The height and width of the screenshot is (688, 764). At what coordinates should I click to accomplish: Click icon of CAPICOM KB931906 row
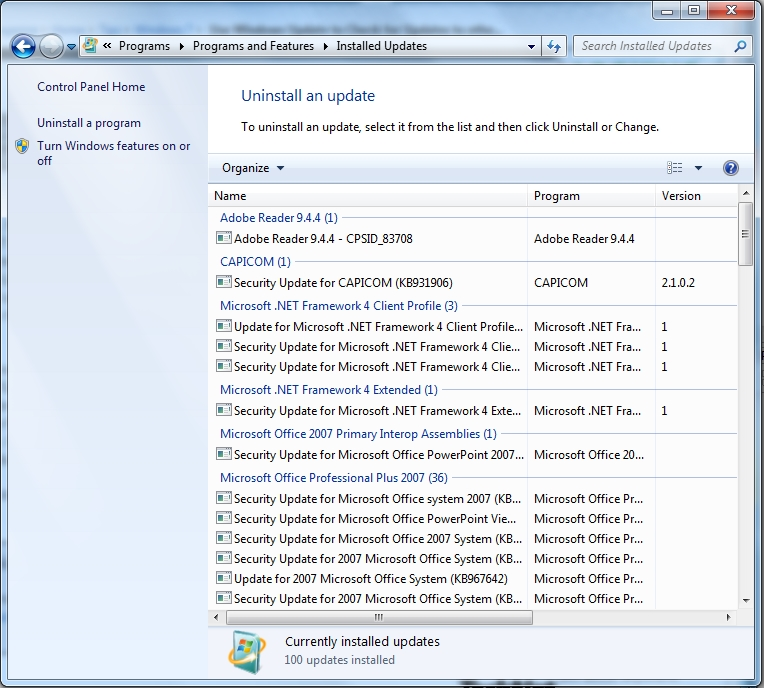224,282
